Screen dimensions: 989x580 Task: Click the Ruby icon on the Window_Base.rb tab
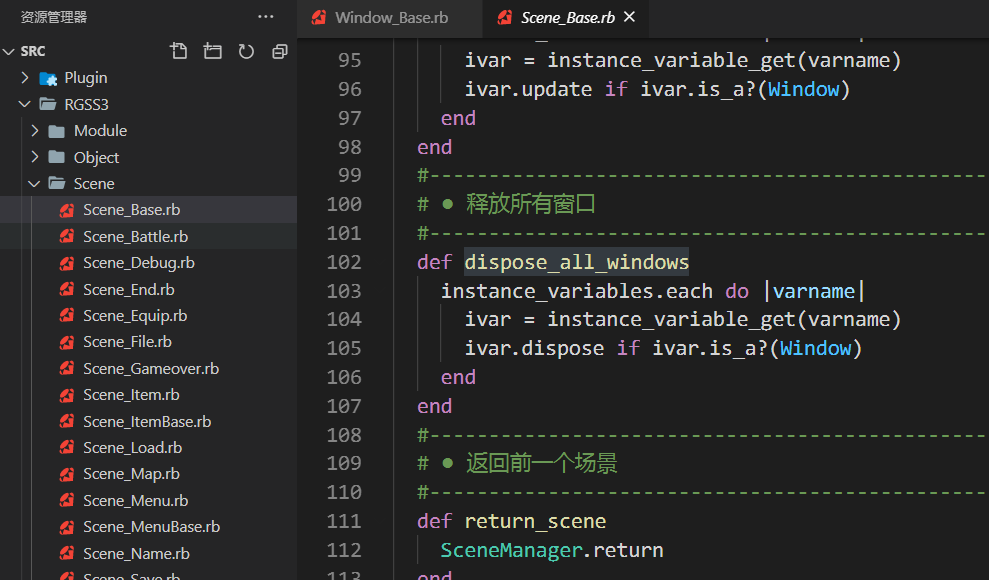pos(319,18)
